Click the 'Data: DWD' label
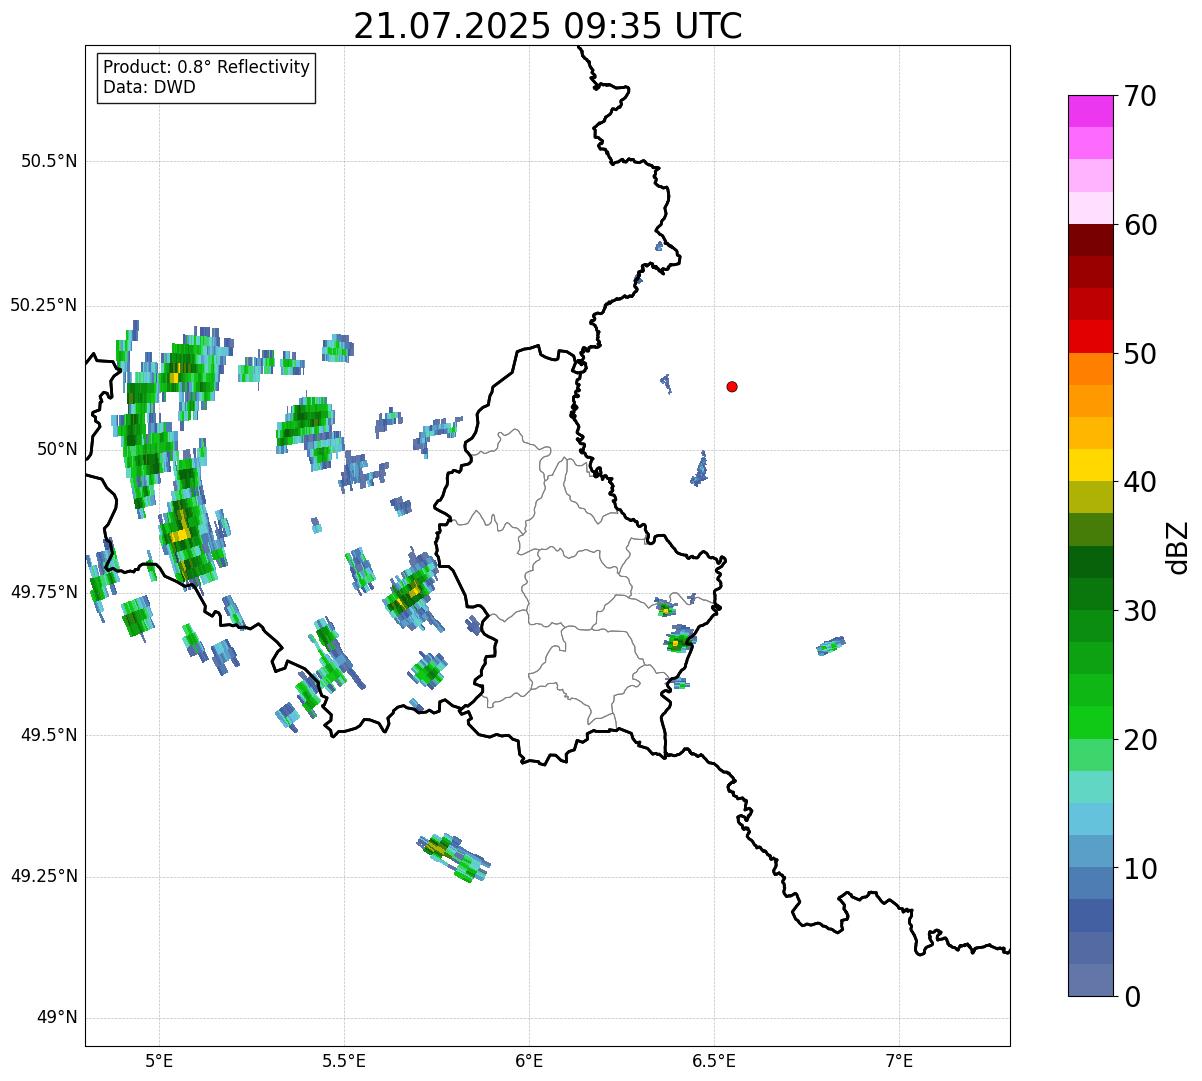Image resolution: width=1202 pixels, height=1081 pixels. pyautogui.click(x=149, y=87)
